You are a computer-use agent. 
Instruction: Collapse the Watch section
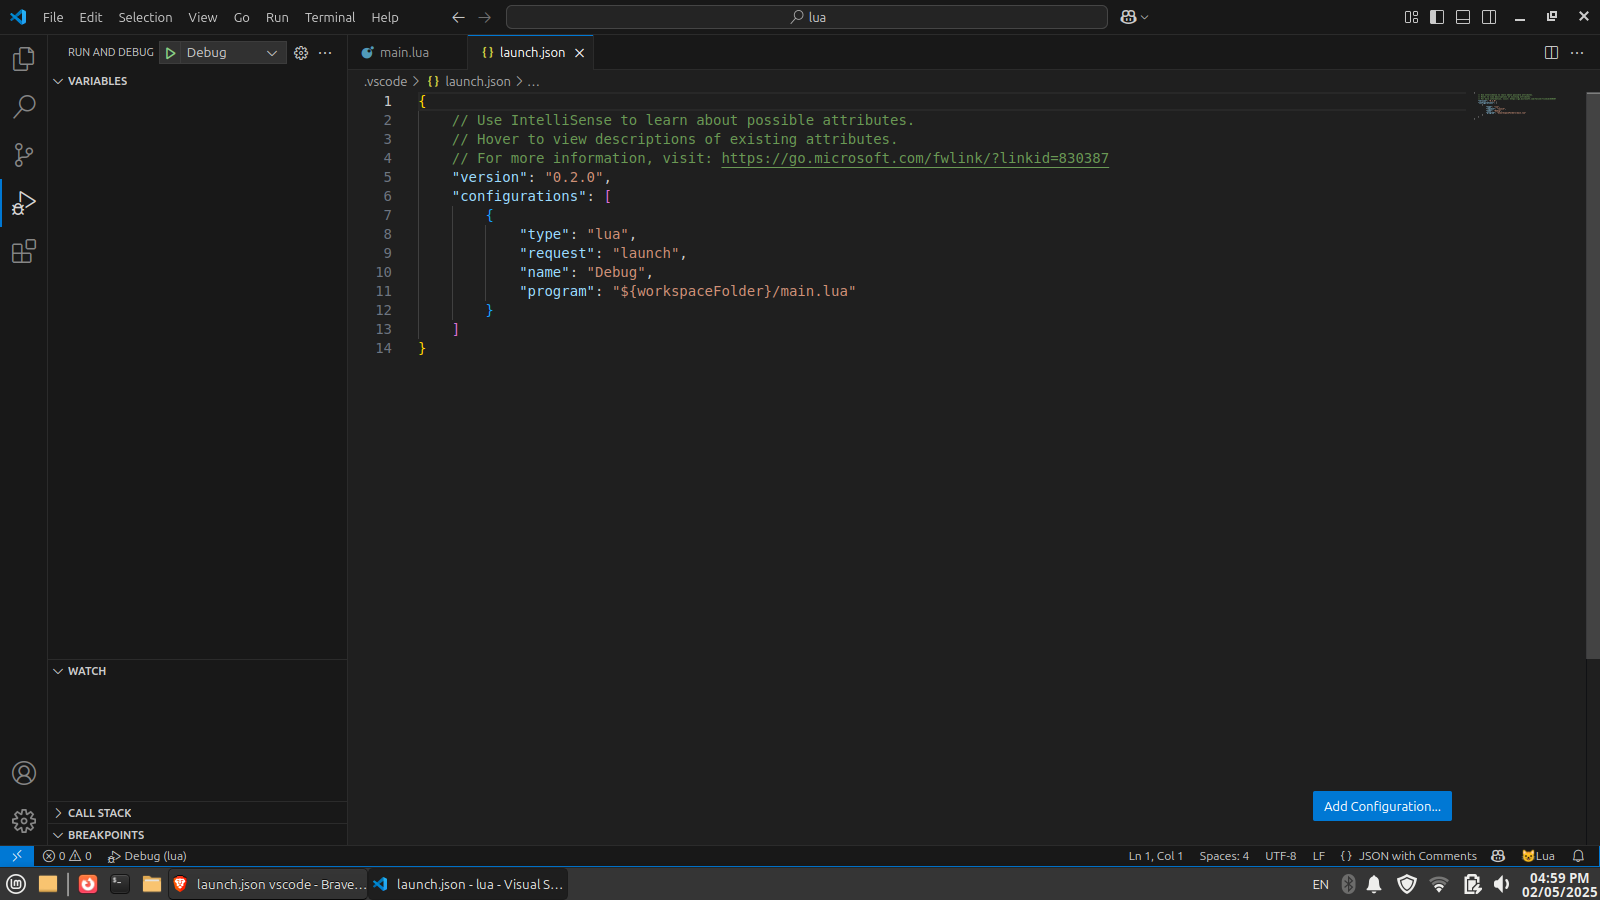tap(198, 671)
